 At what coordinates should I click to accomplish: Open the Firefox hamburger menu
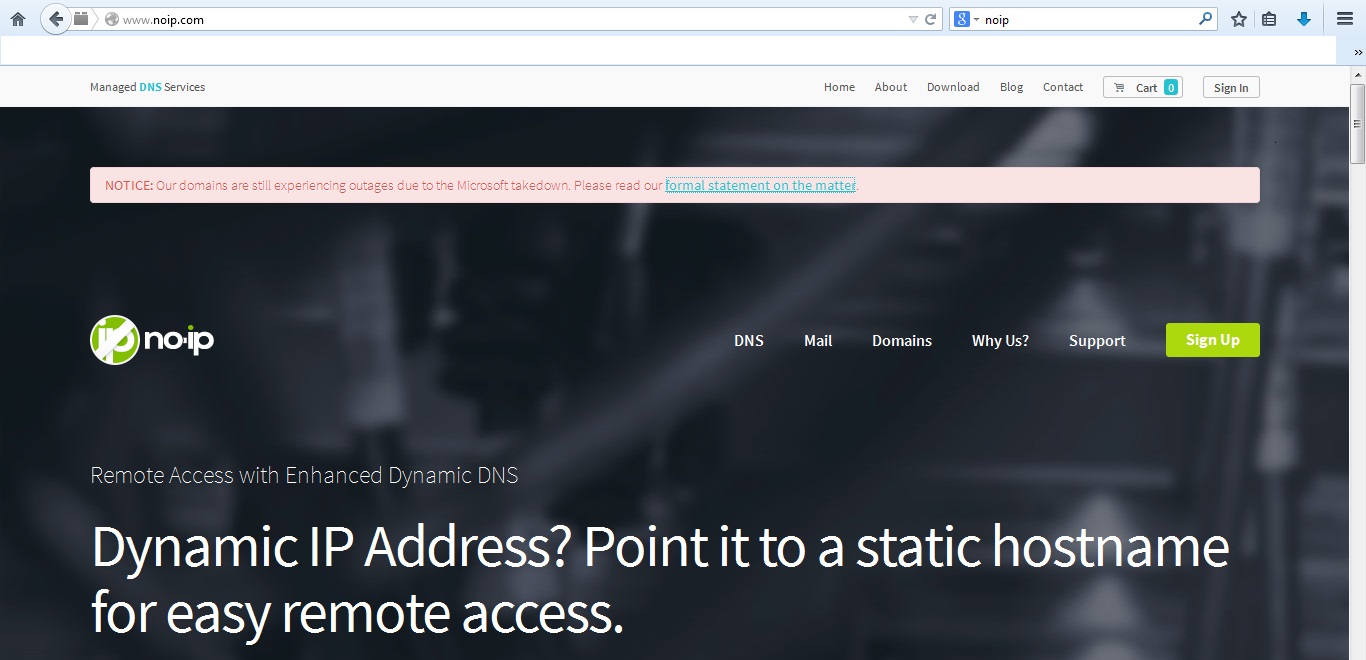pos(1345,19)
